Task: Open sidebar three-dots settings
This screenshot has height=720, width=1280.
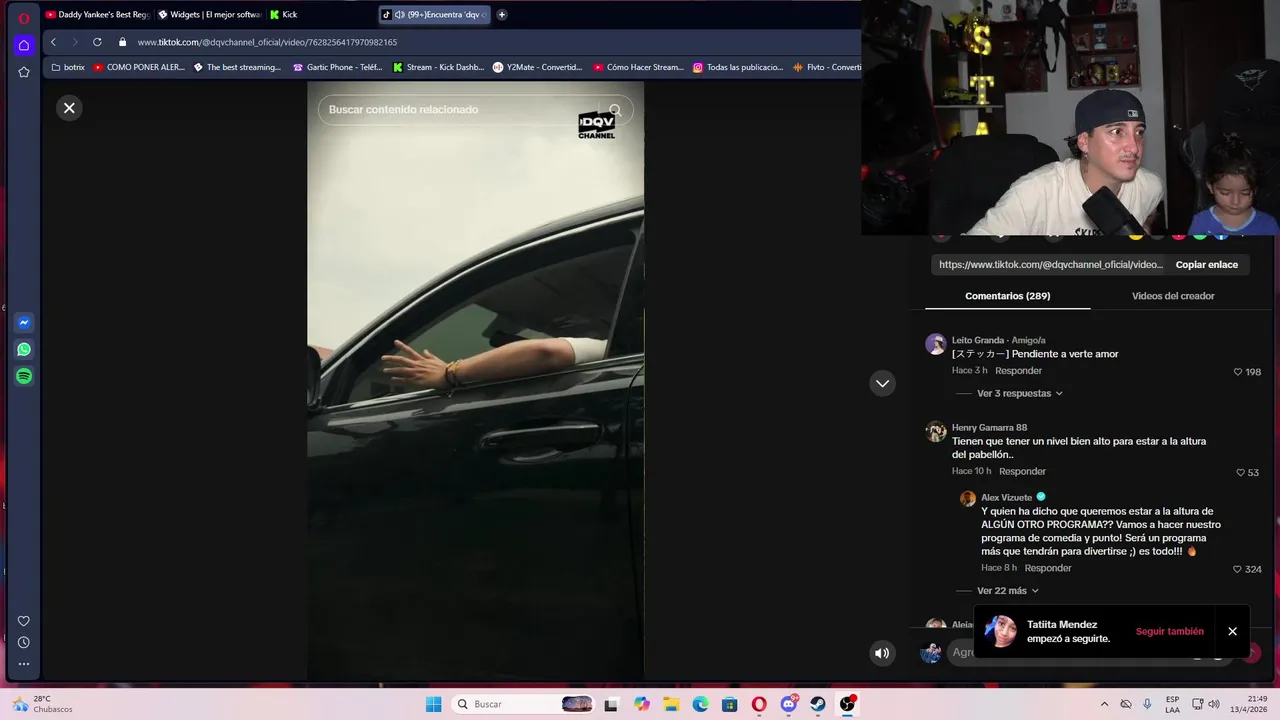Action: coord(24,664)
